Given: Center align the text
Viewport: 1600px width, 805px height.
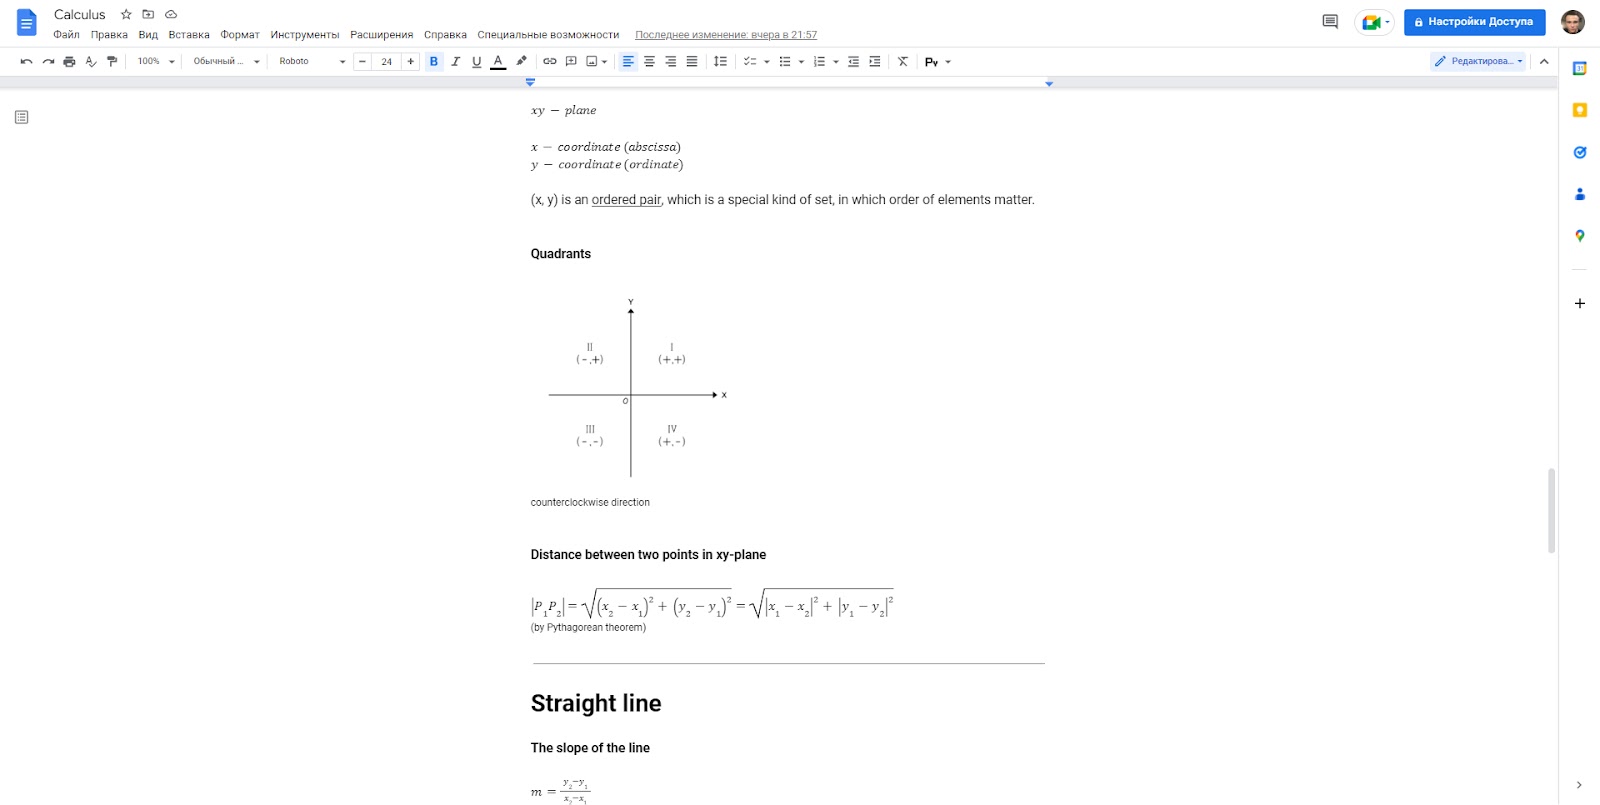Looking at the screenshot, I should pyautogui.click(x=649, y=62).
